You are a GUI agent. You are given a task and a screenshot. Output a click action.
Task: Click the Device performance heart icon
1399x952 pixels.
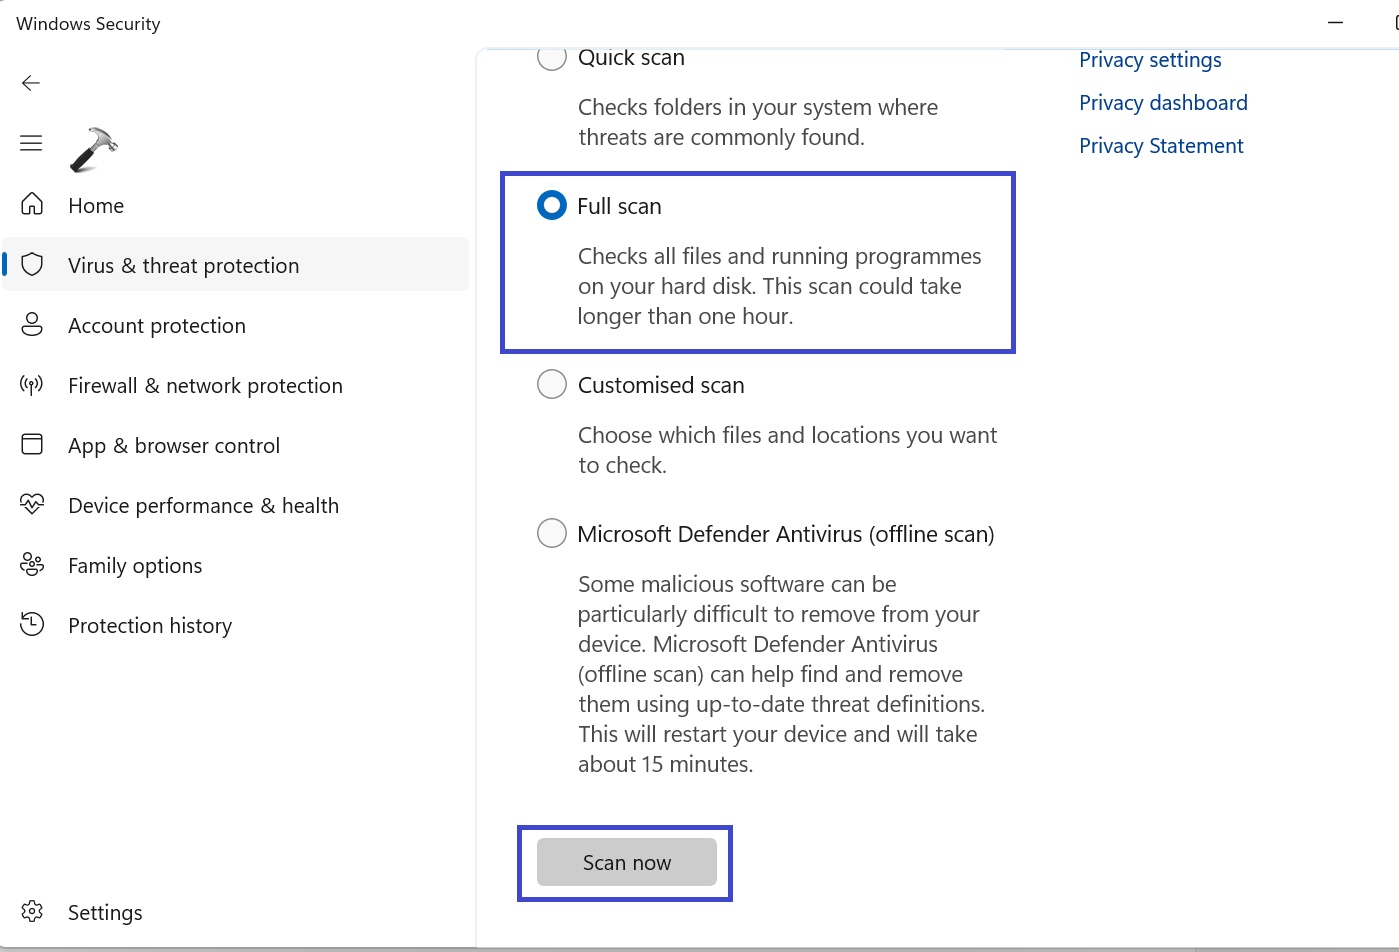point(32,505)
